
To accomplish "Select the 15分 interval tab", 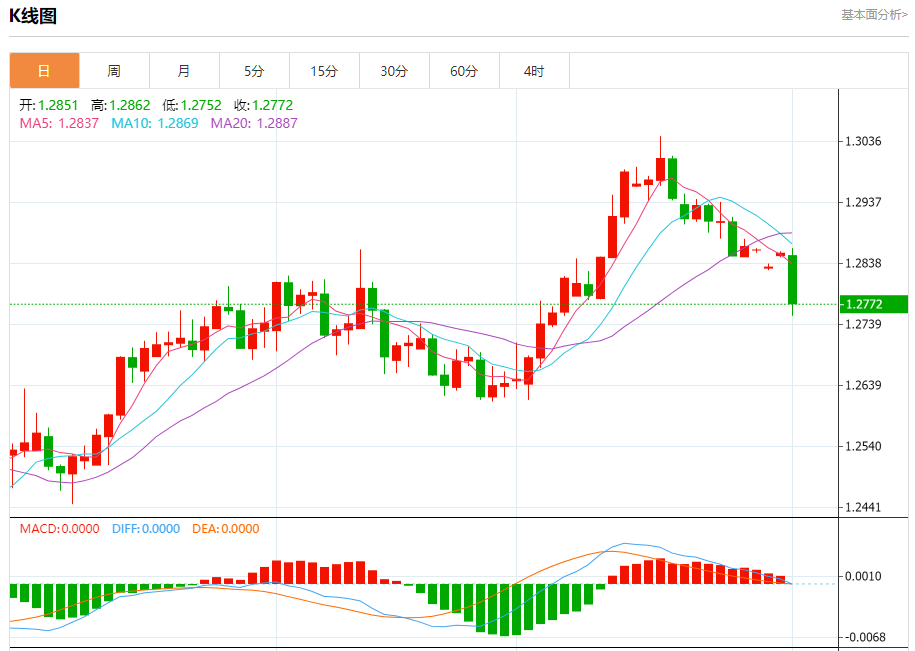I will tap(324, 71).
